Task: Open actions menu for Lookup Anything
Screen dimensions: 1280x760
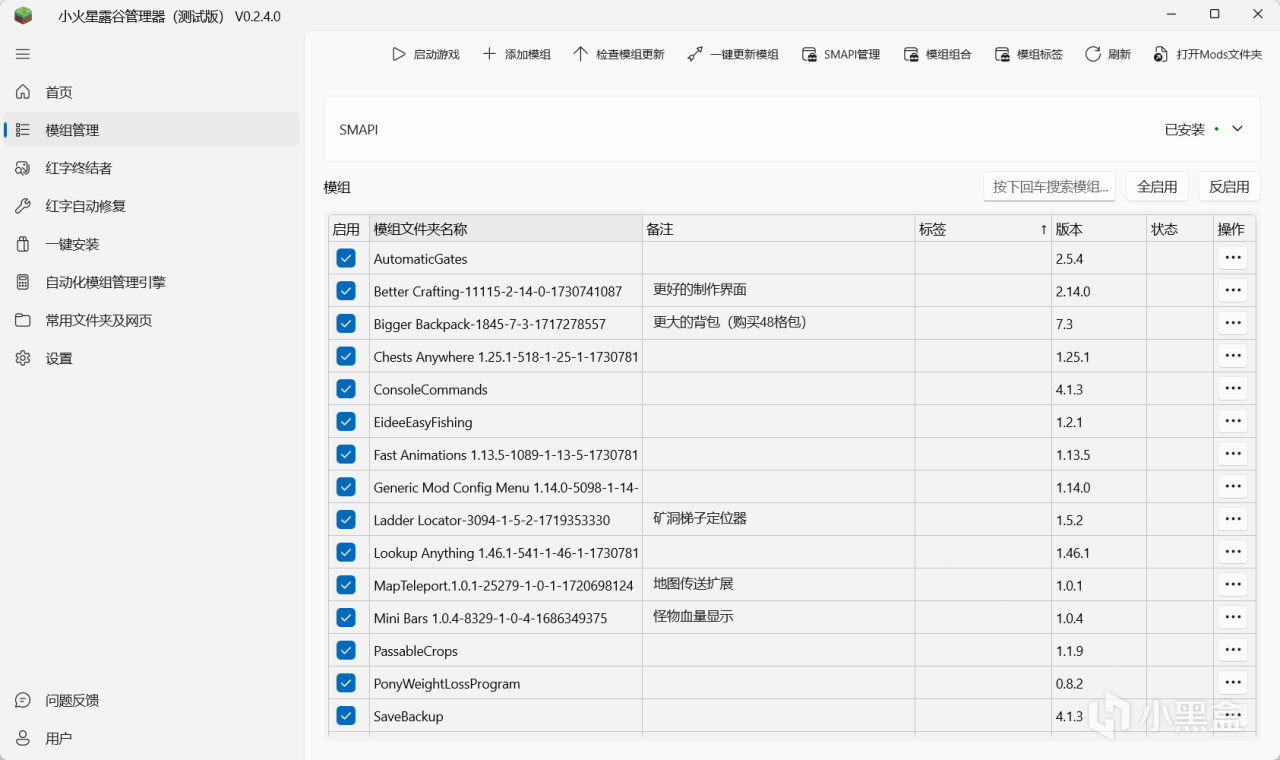Action: click(x=1233, y=552)
